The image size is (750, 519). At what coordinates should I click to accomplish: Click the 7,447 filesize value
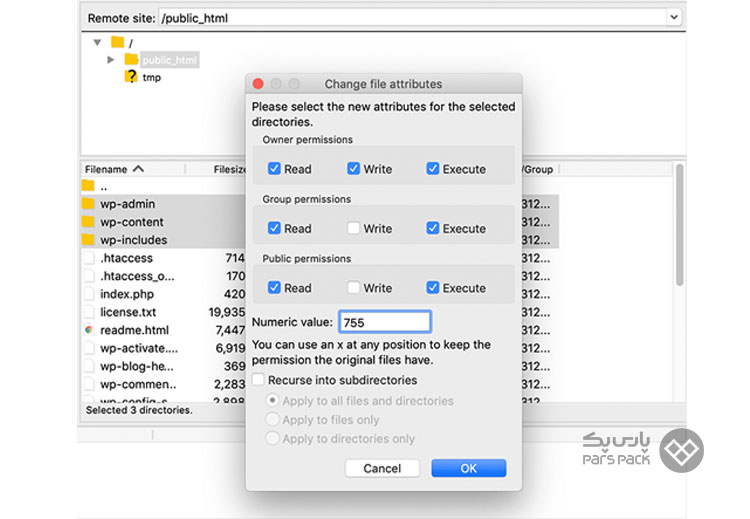pos(230,330)
